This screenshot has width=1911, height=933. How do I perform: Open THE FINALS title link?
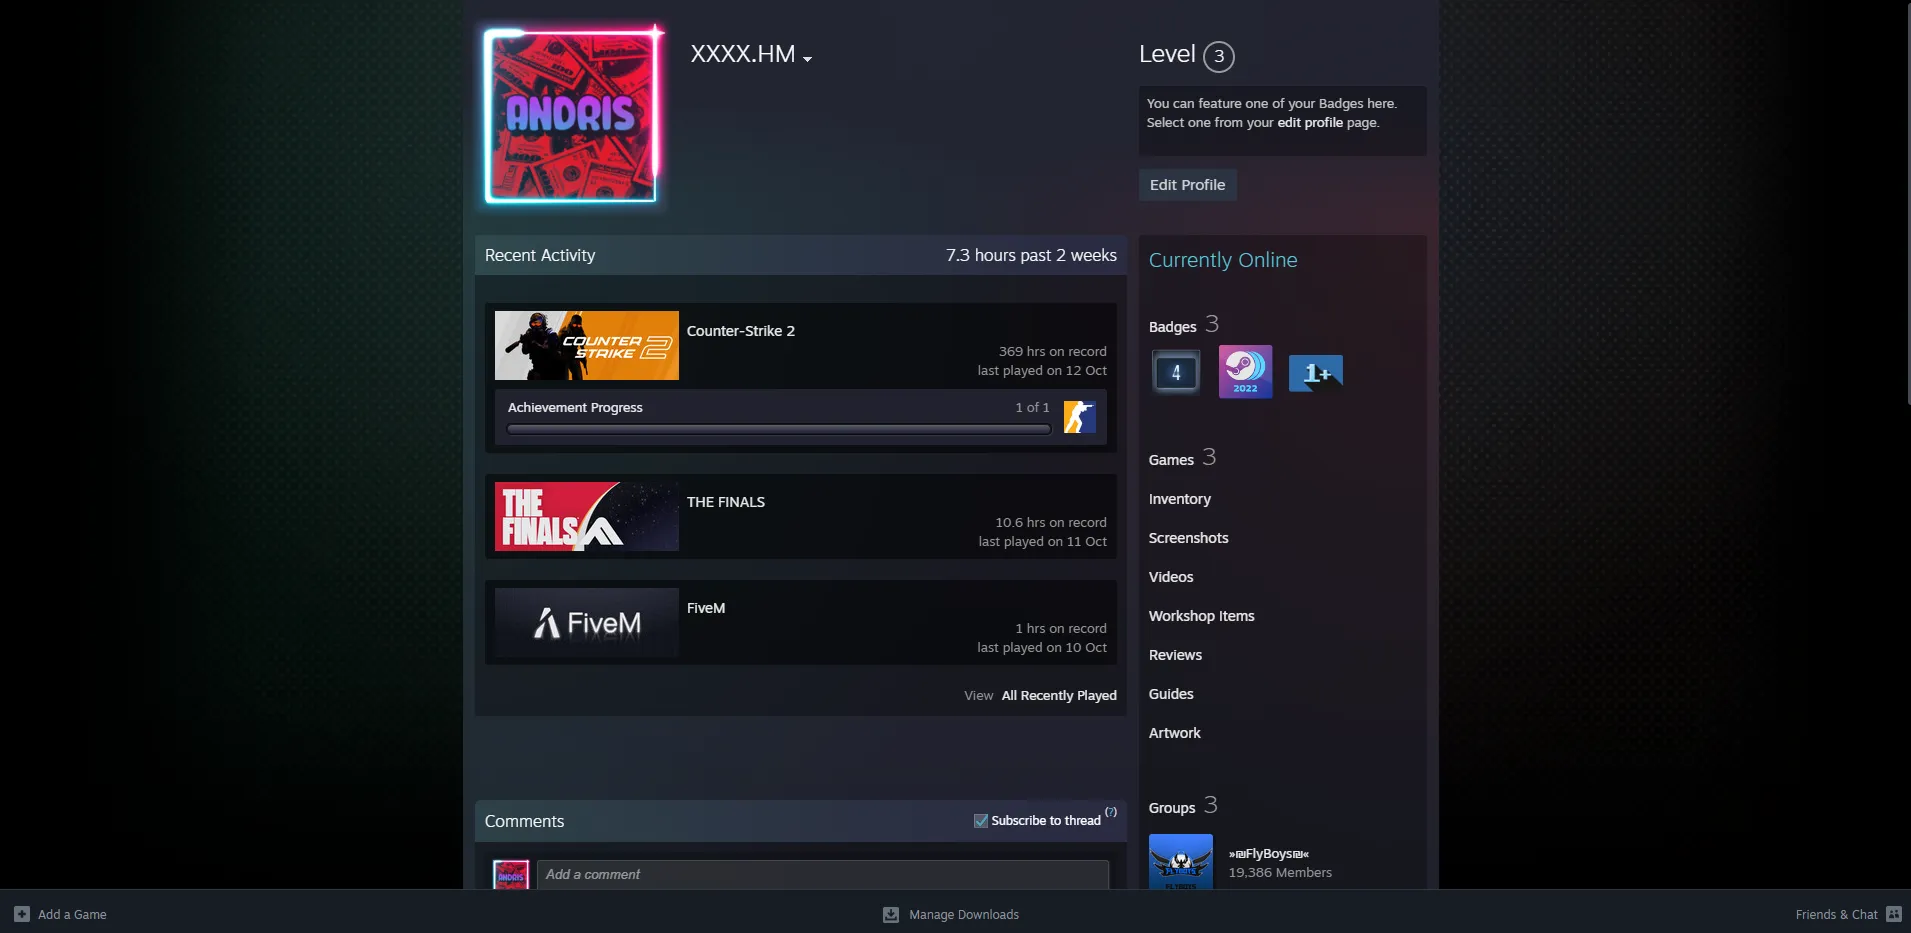(x=726, y=502)
